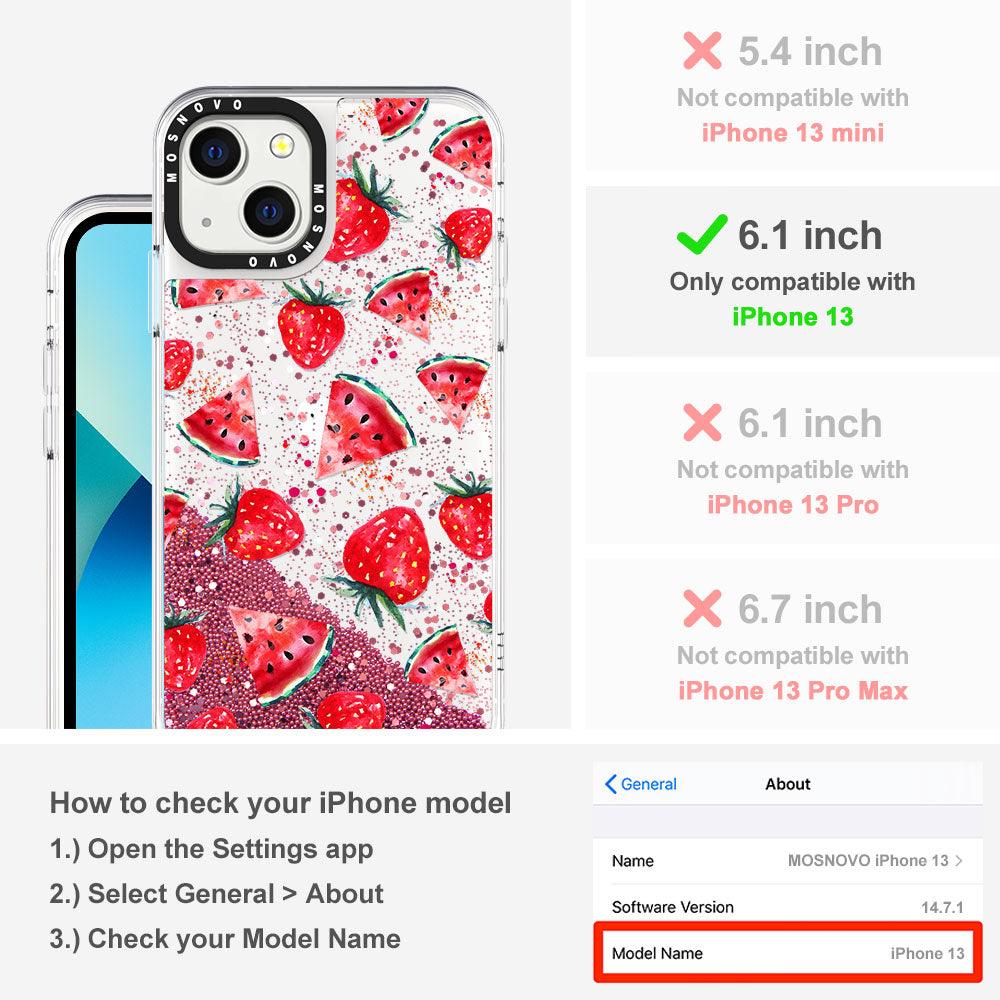Click the red X next to 6.7 inch
1000x1000 pixels.
coord(702,608)
